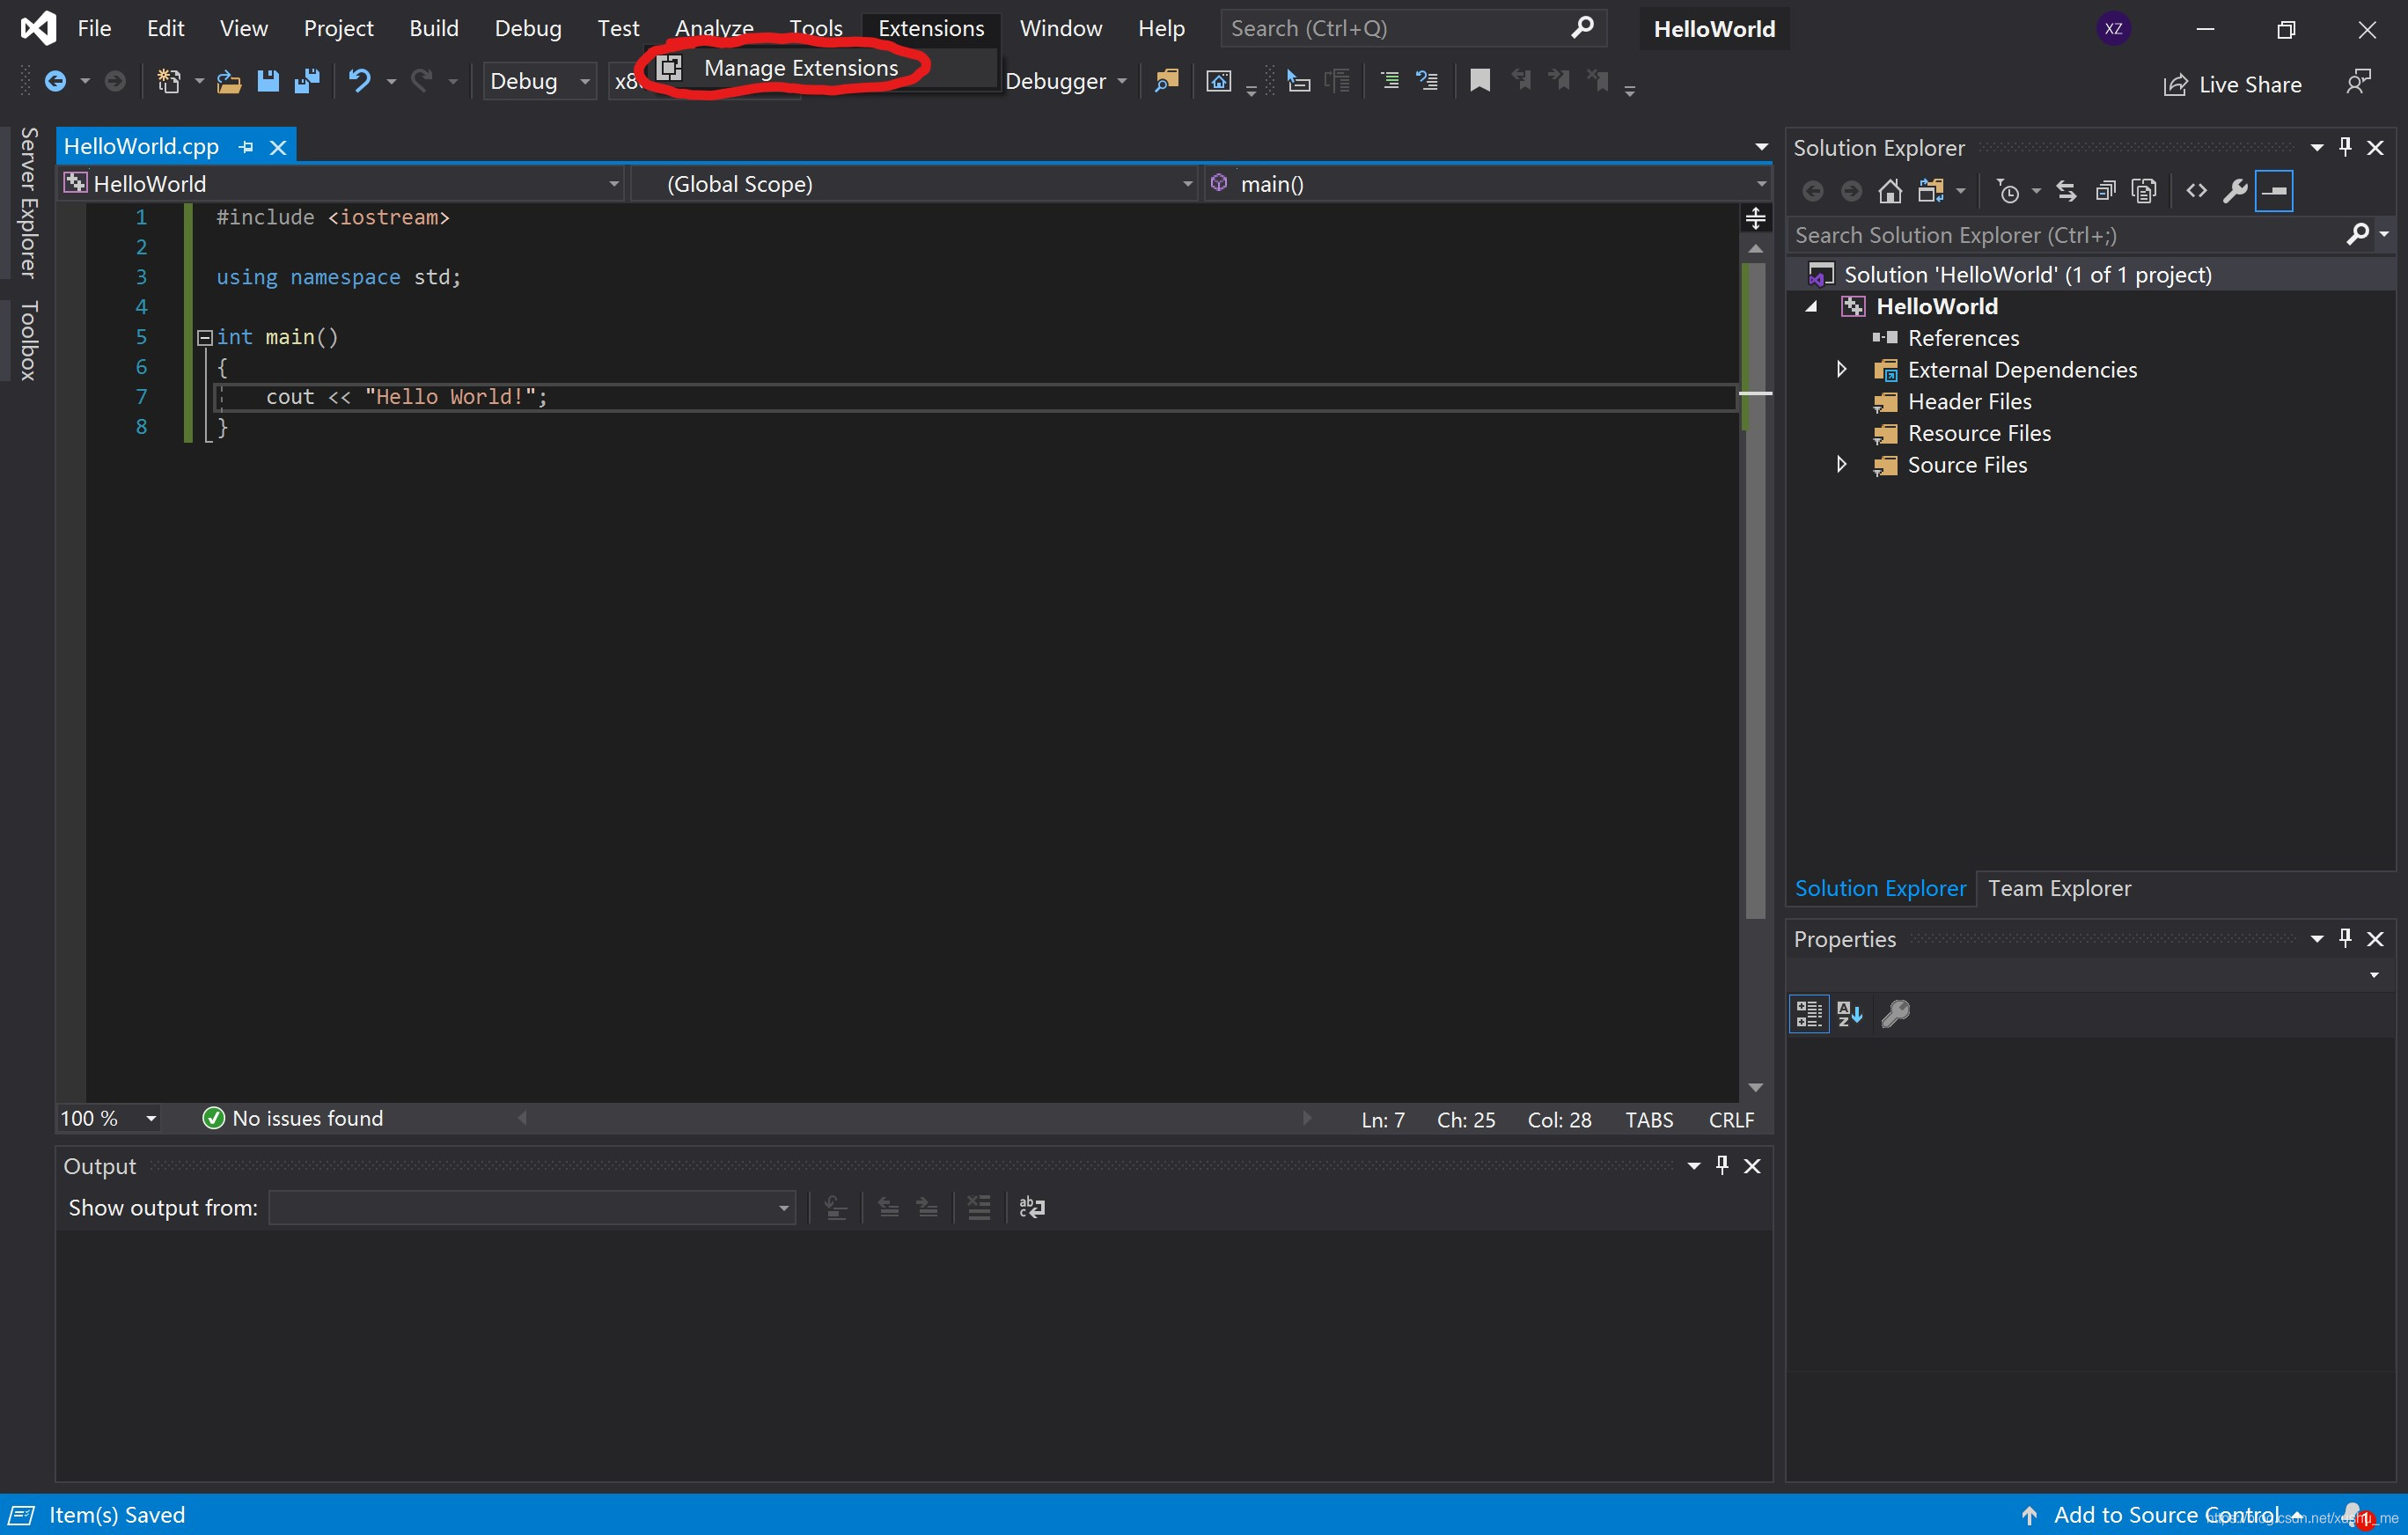Switch to Team Explorer tab
2408x1535 pixels.
pos(2059,888)
